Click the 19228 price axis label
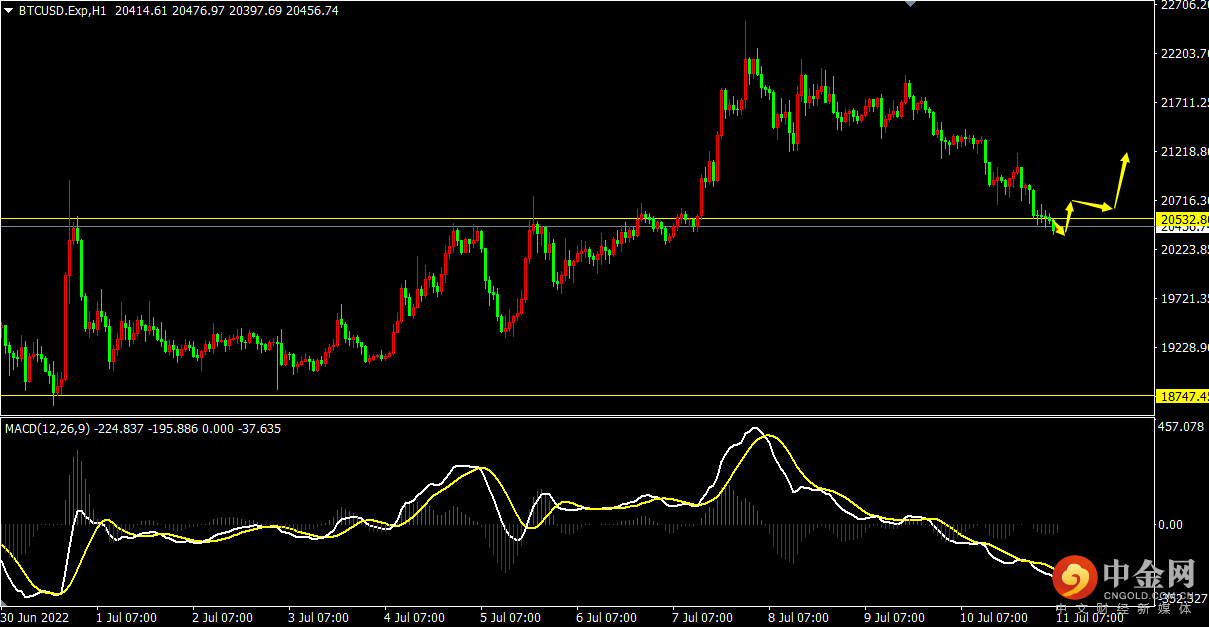 click(x=1184, y=348)
